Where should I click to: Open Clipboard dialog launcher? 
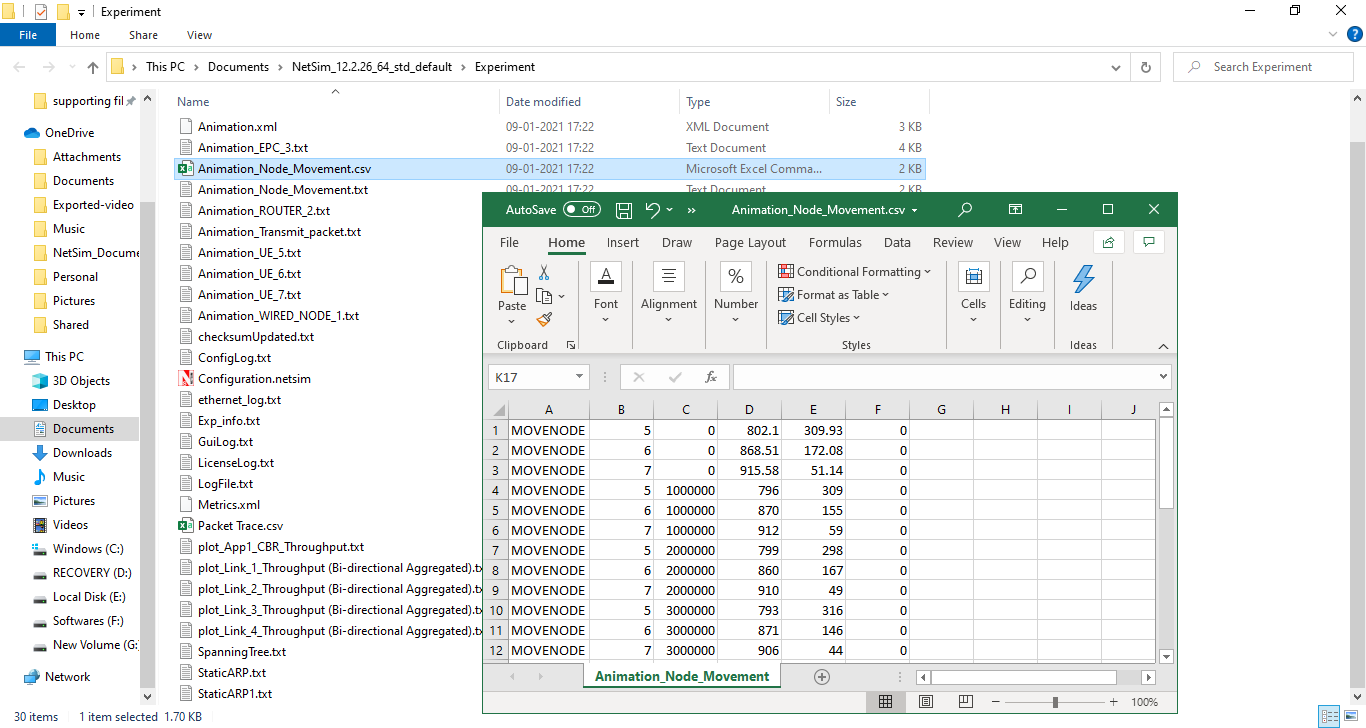[571, 345]
